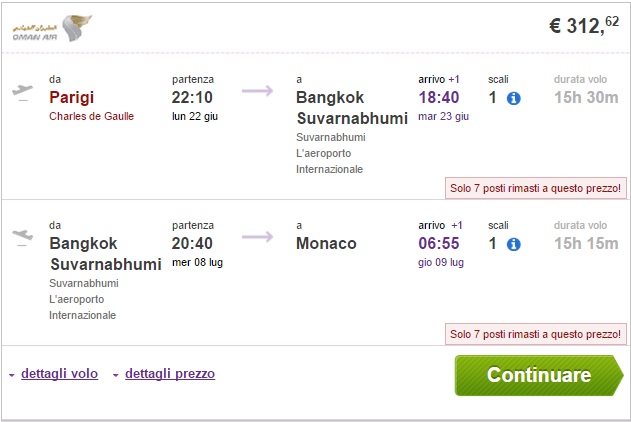Click the return flight airplane icon
The width and height of the screenshot is (631, 422).
pyautogui.click(x=22, y=236)
